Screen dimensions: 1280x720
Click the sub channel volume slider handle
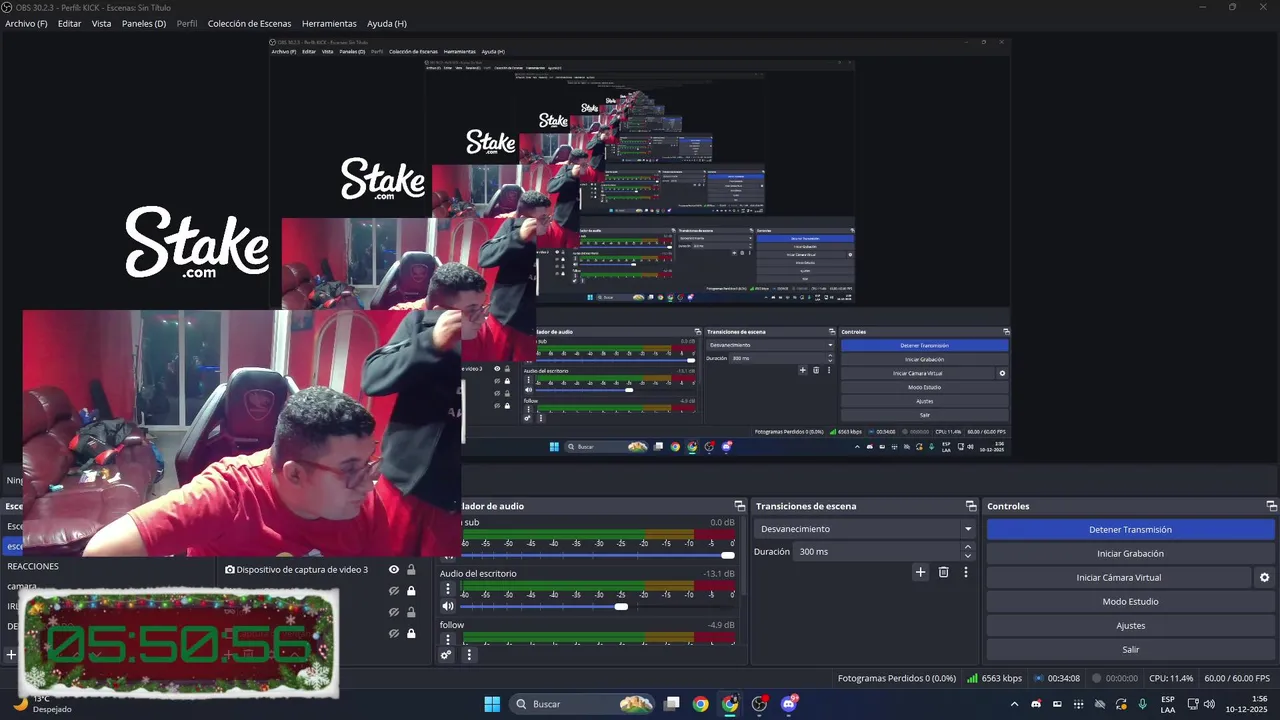728,555
